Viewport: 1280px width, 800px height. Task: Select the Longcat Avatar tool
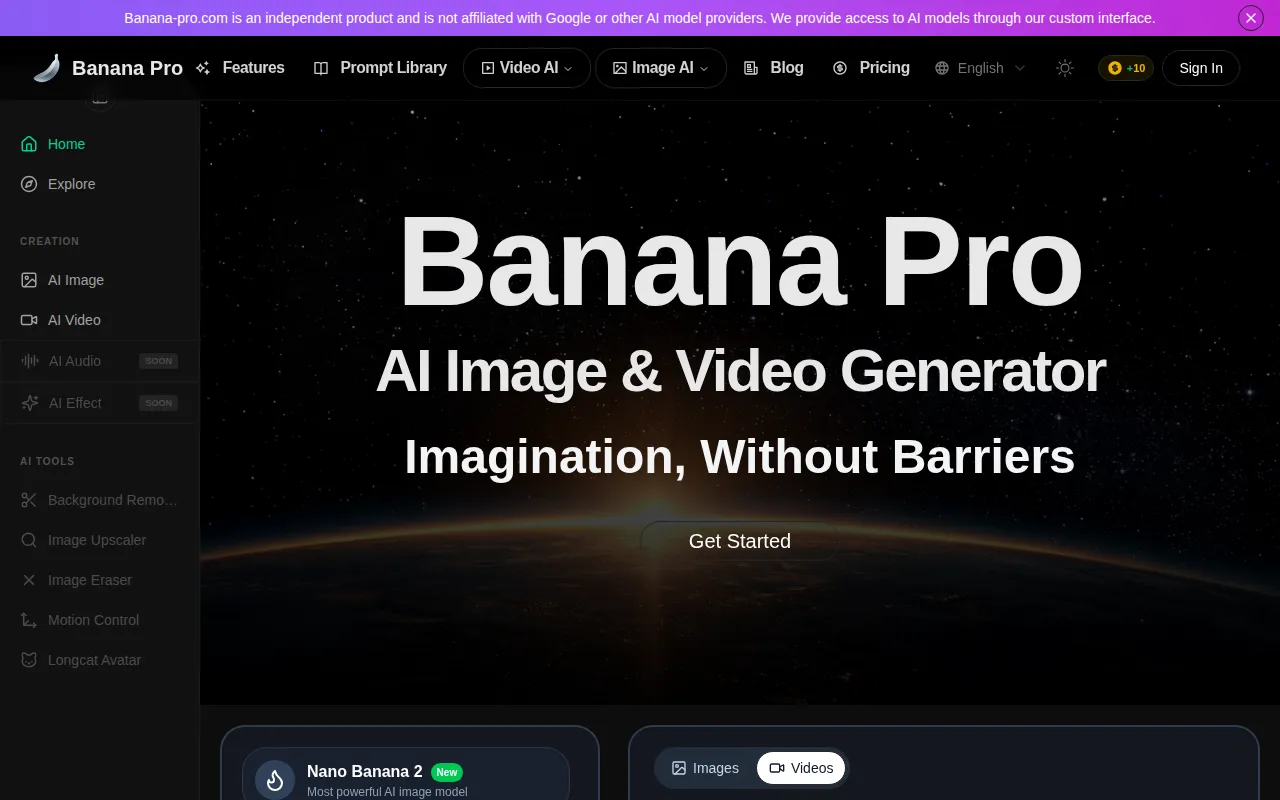(x=94, y=660)
